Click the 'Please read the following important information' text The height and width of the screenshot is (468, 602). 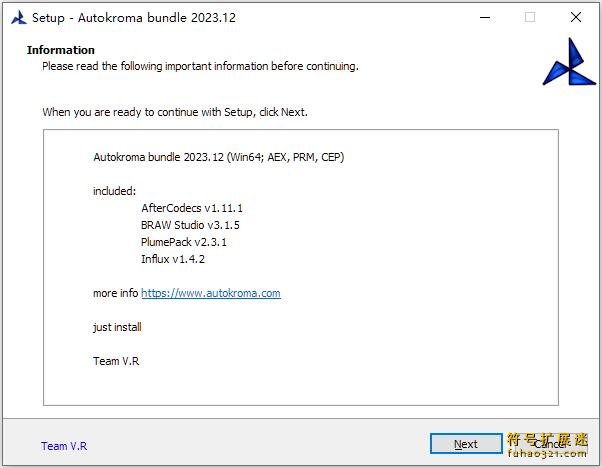[200, 66]
